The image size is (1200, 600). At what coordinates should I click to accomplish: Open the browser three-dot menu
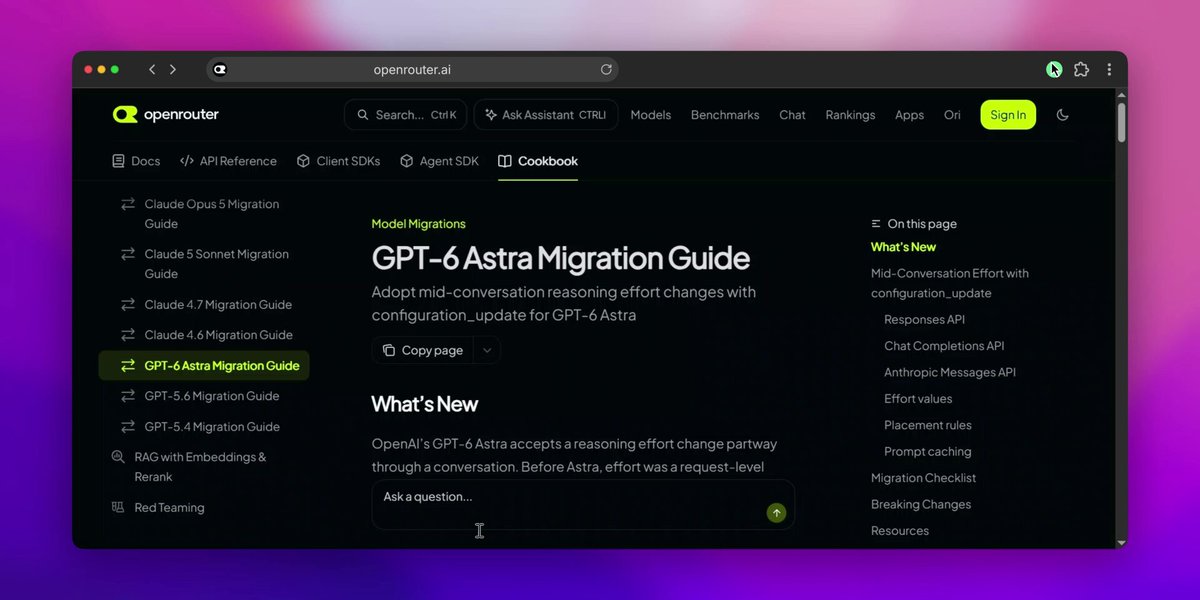coord(1109,70)
